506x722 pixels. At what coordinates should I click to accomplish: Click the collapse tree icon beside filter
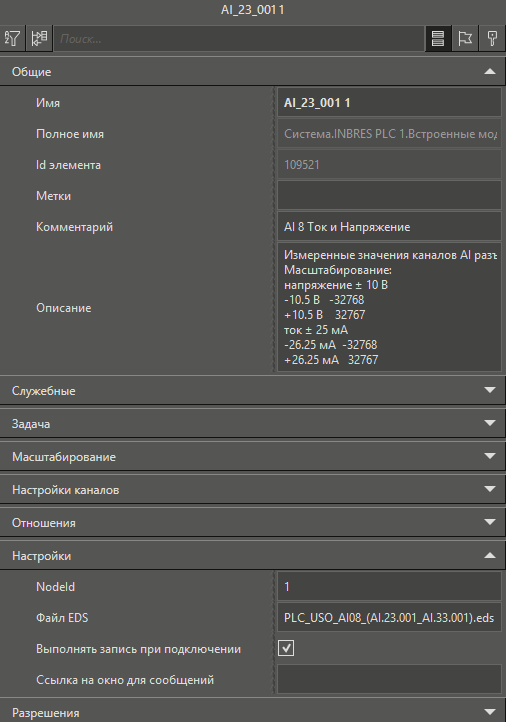tap(40, 38)
